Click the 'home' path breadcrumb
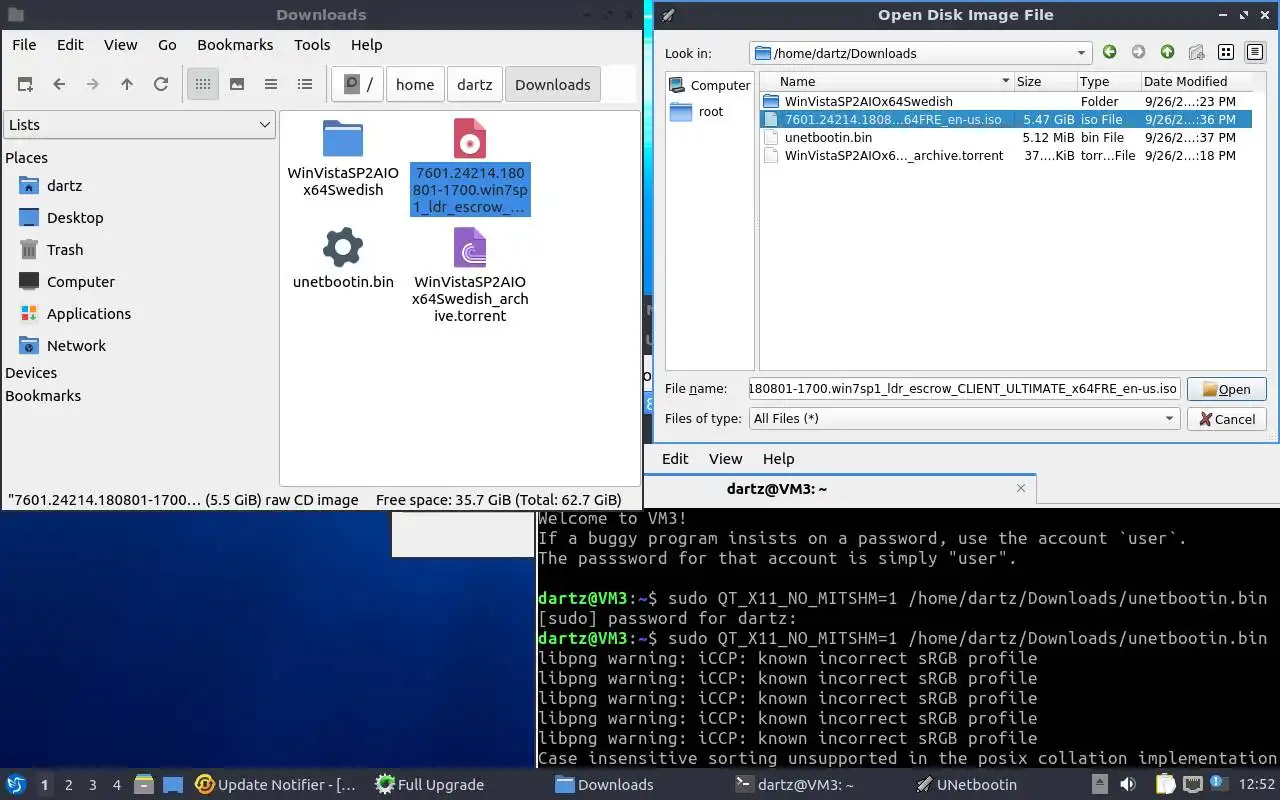Image resolution: width=1280 pixels, height=800 pixels. [x=415, y=85]
